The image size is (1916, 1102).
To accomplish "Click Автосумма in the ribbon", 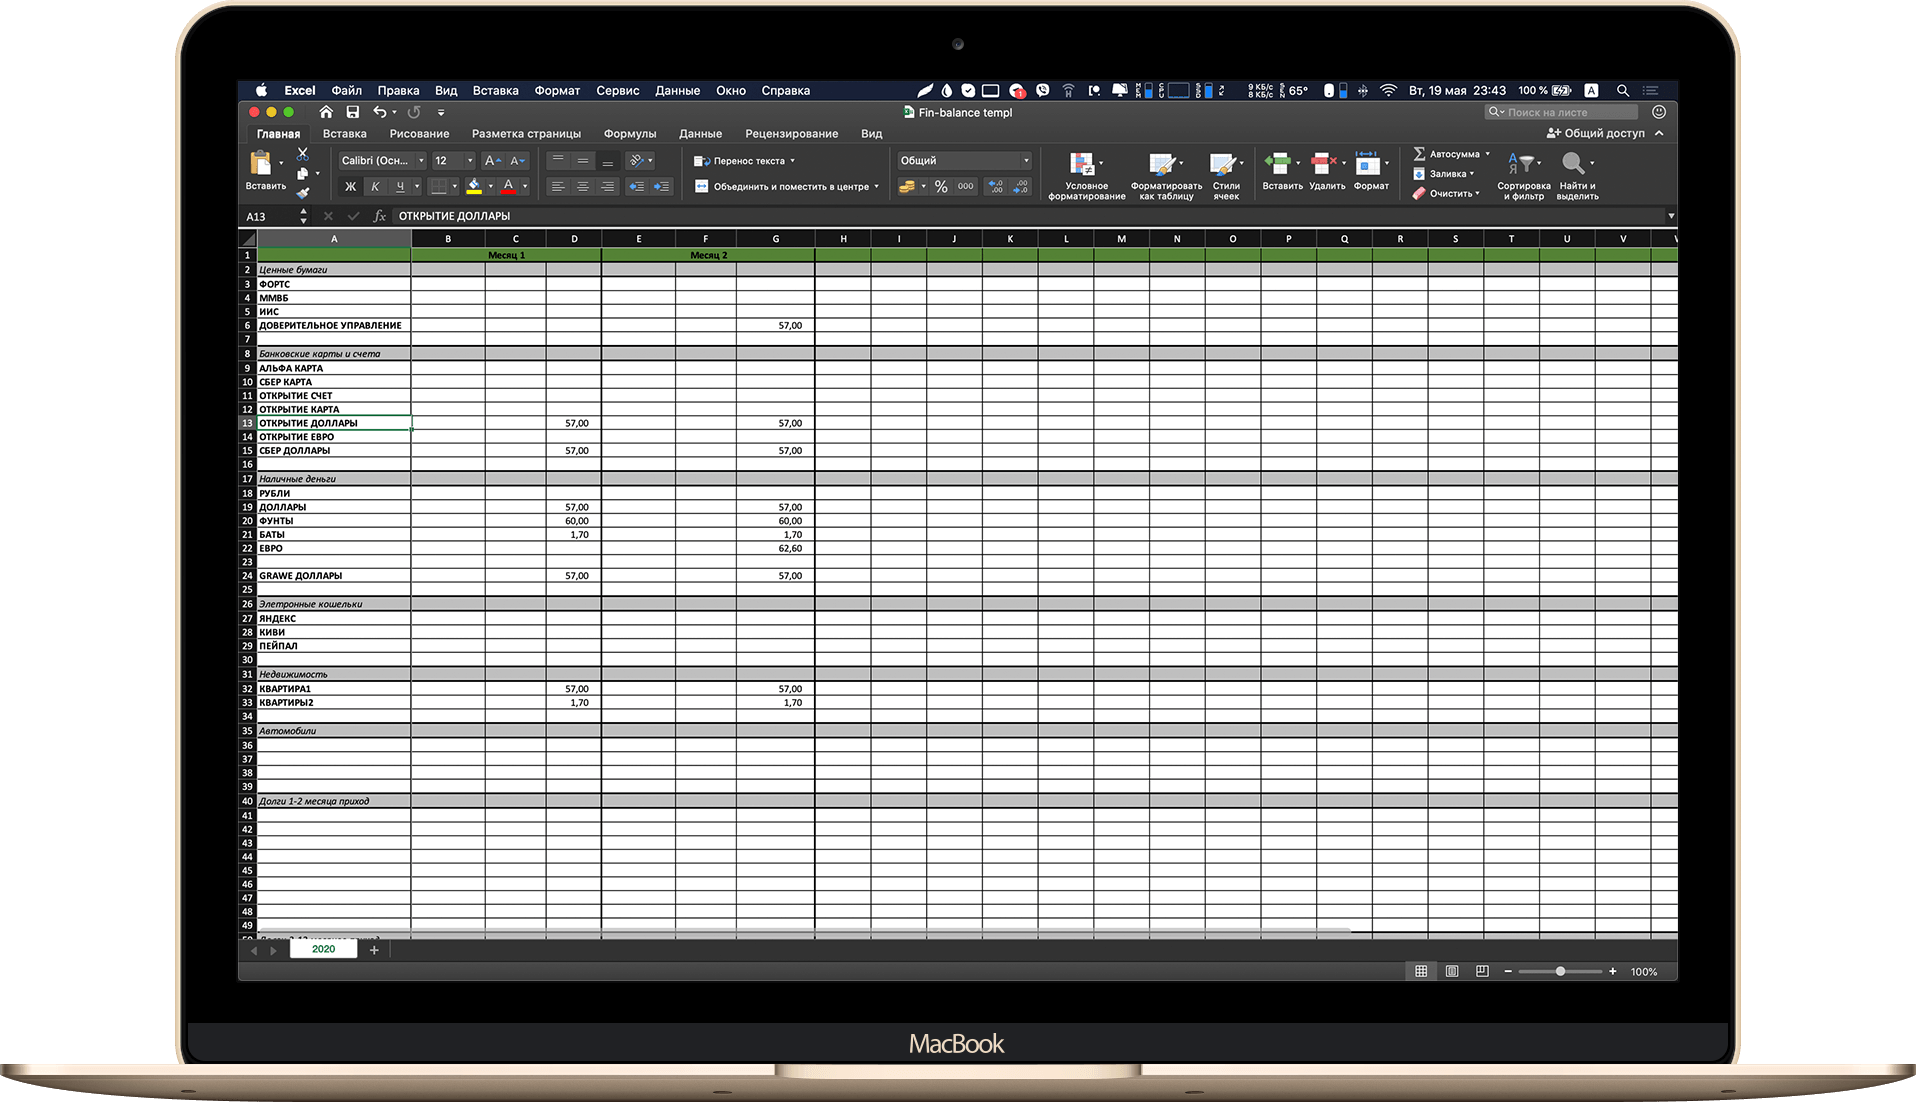I will 1451,154.
